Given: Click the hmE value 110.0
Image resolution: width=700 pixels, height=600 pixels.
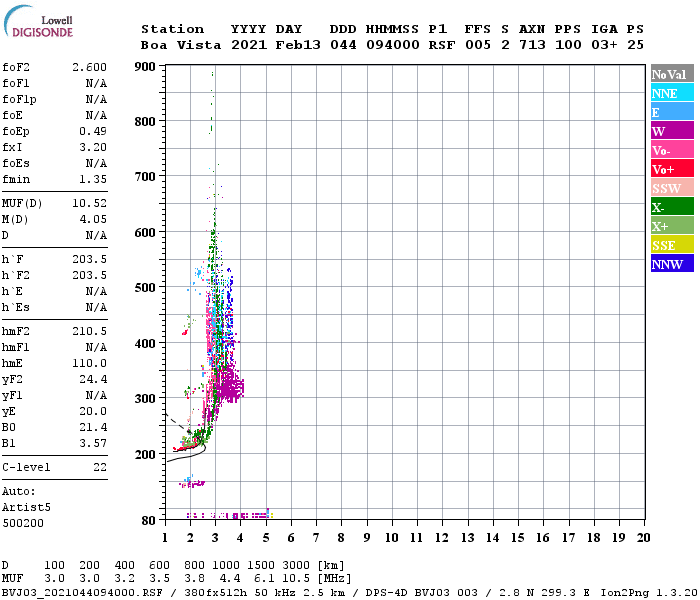Looking at the screenshot, I should pos(89,363).
